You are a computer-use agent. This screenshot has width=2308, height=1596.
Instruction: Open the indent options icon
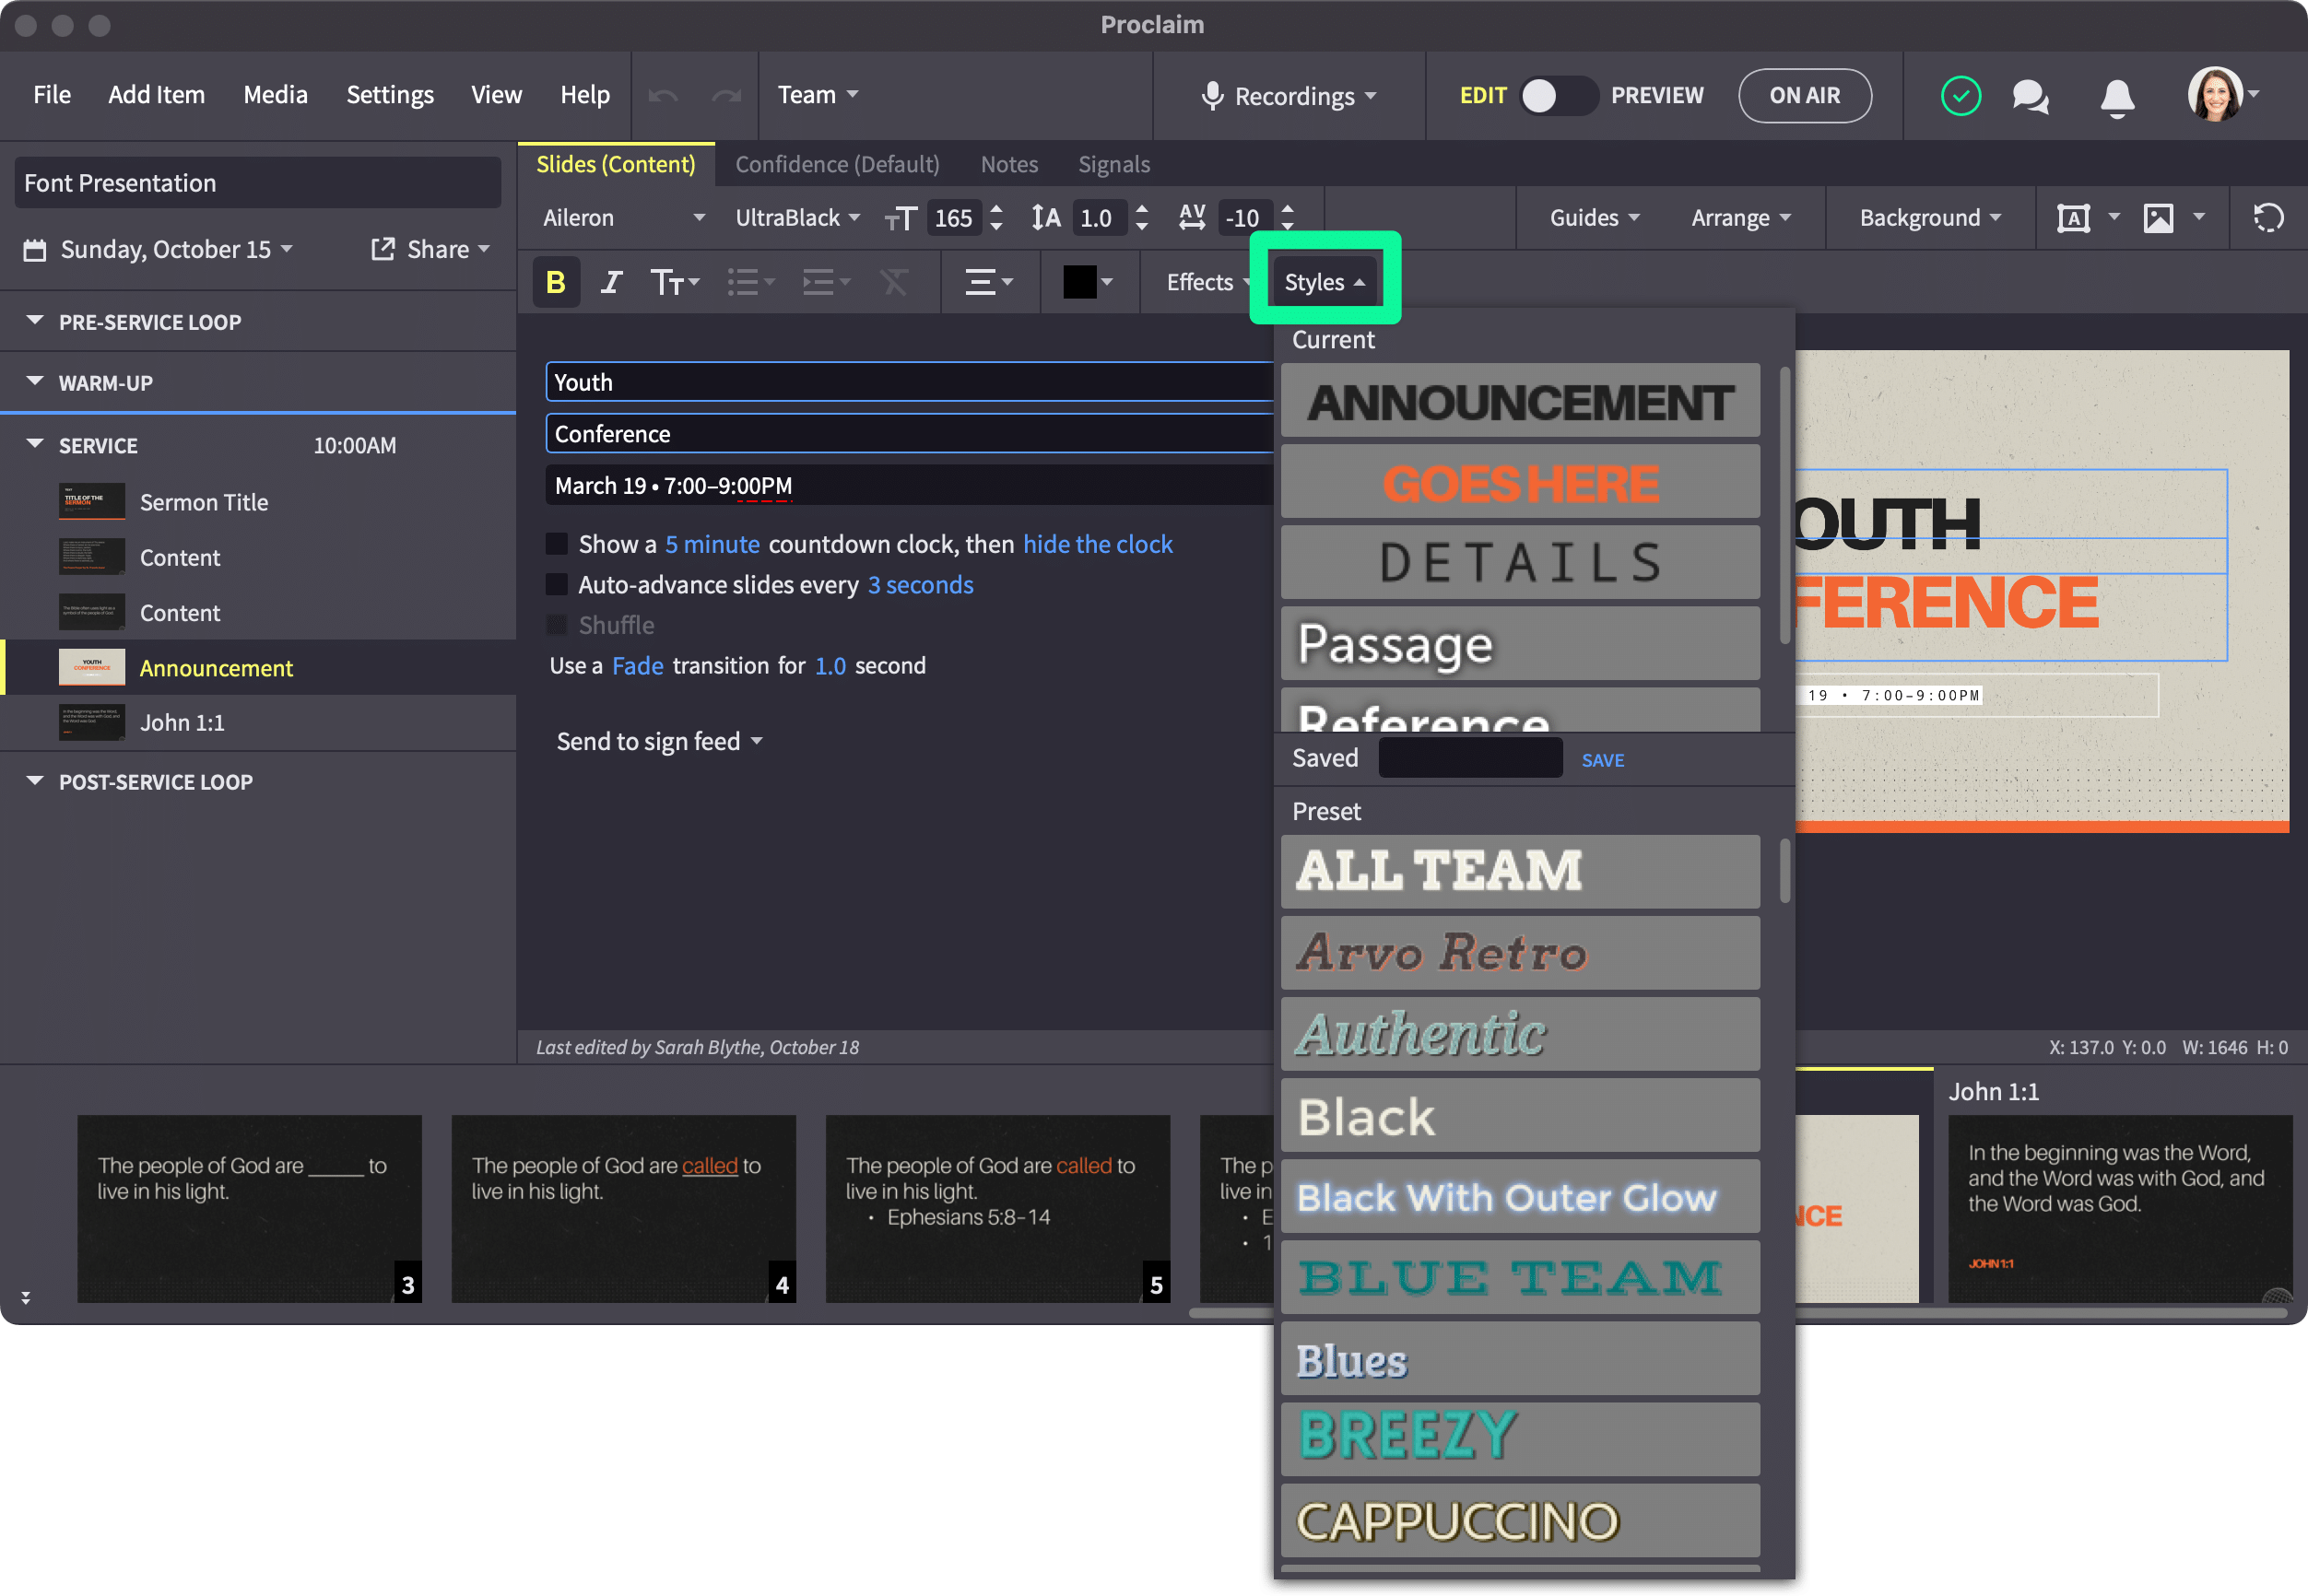(826, 283)
